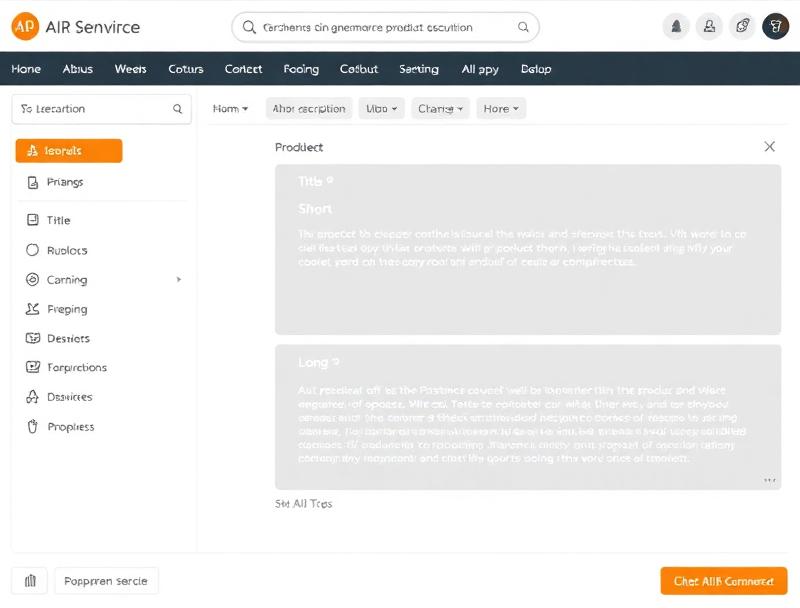Viewport: 800px width, 608px height.
Task: Click the bell notification icon in header
Action: (676, 27)
